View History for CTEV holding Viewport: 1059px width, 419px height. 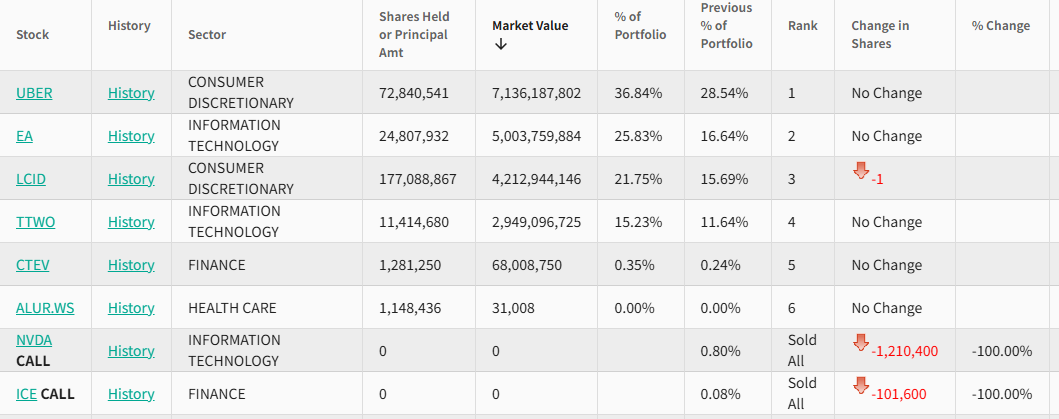[131, 265]
